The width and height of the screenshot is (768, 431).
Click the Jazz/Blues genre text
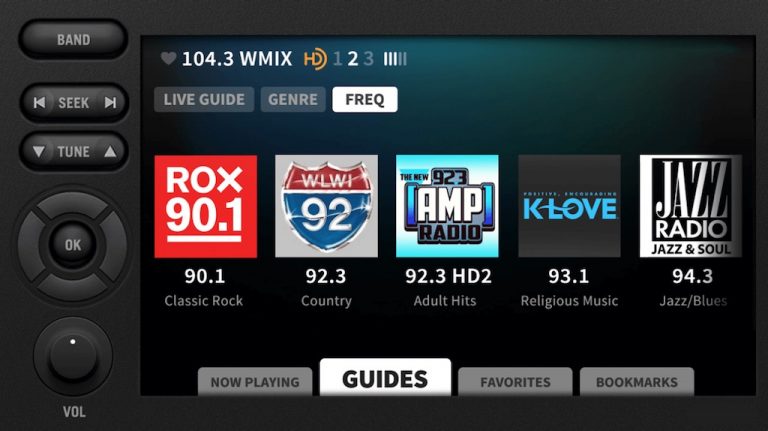pos(693,301)
